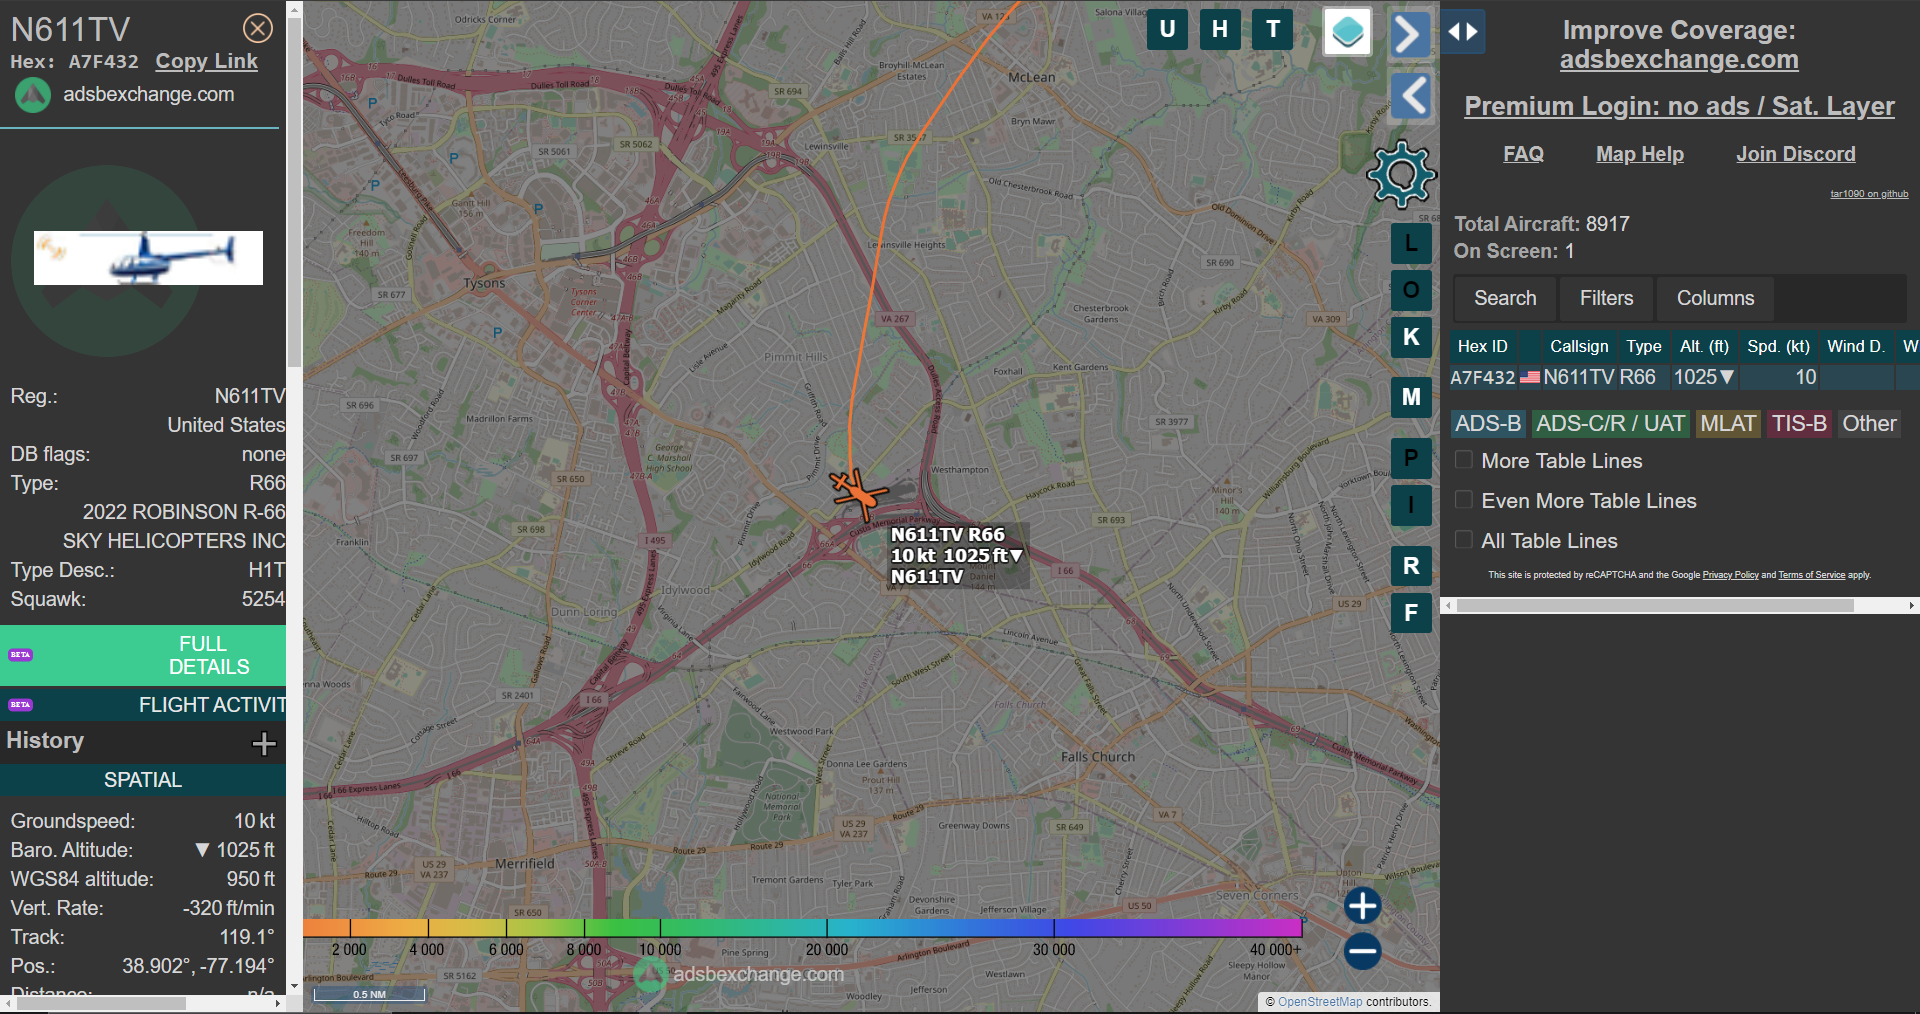The image size is (1920, 1014).
Task: Click the O map button
Action: click(1411, 290)
